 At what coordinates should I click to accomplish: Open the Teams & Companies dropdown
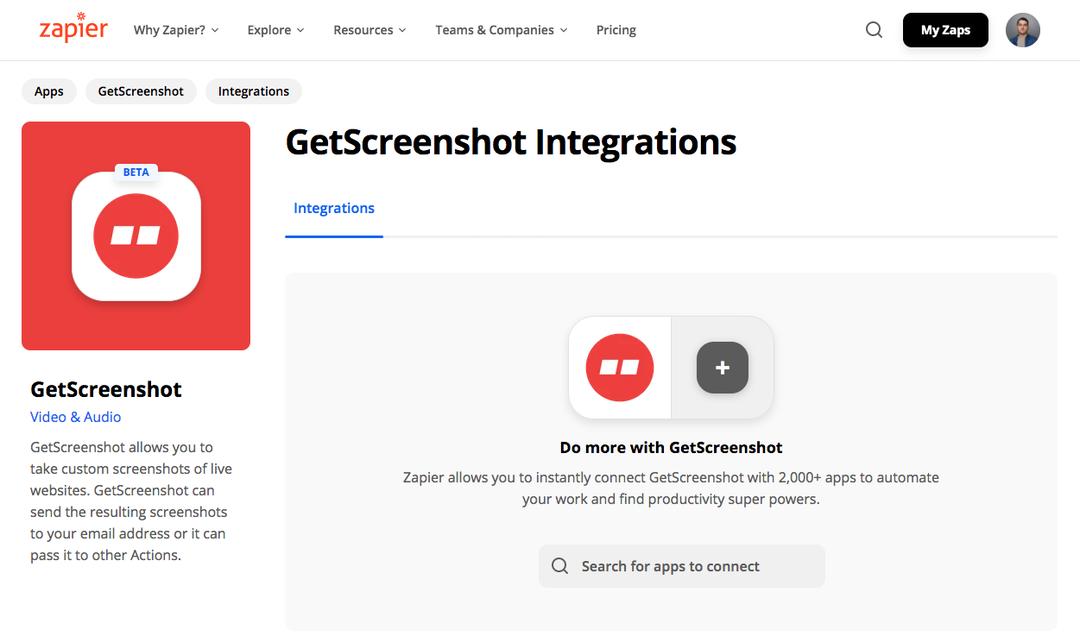(500, 30)
